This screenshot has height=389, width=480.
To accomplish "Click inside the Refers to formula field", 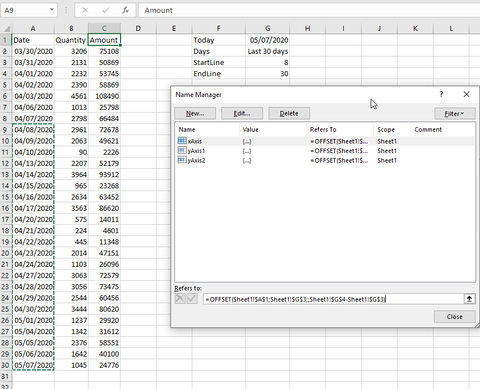I will pos(333,299).
